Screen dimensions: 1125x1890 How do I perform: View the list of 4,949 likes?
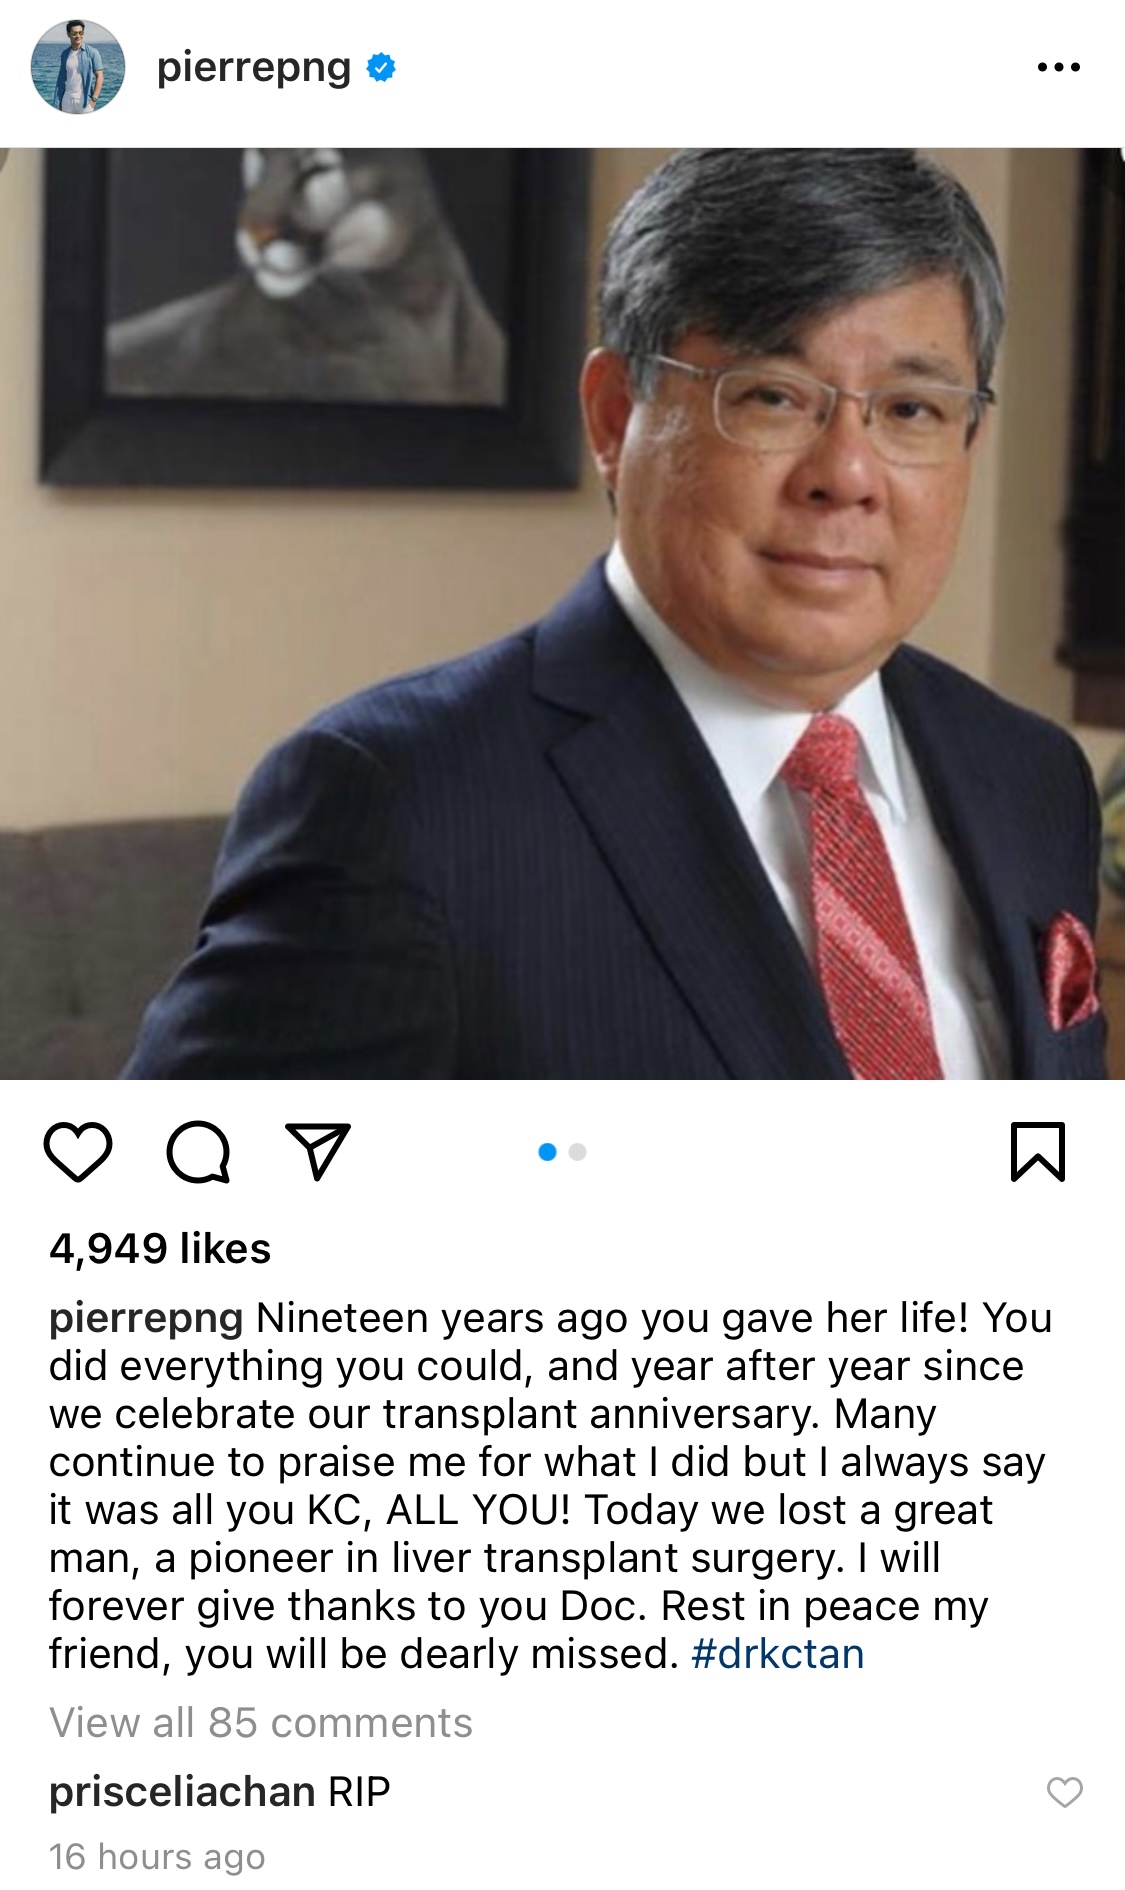pyautogui.click(x=160, y=1248)
